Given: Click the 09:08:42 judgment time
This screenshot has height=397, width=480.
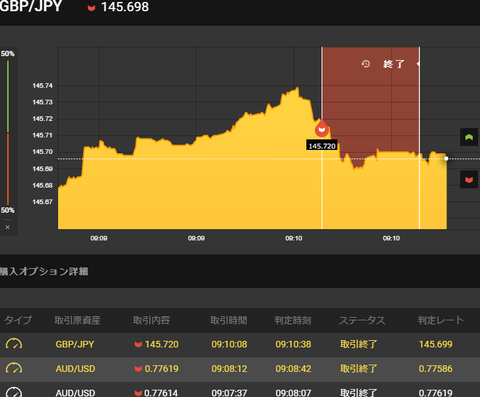Looking at the screenshot, I should tap(293, 369).
